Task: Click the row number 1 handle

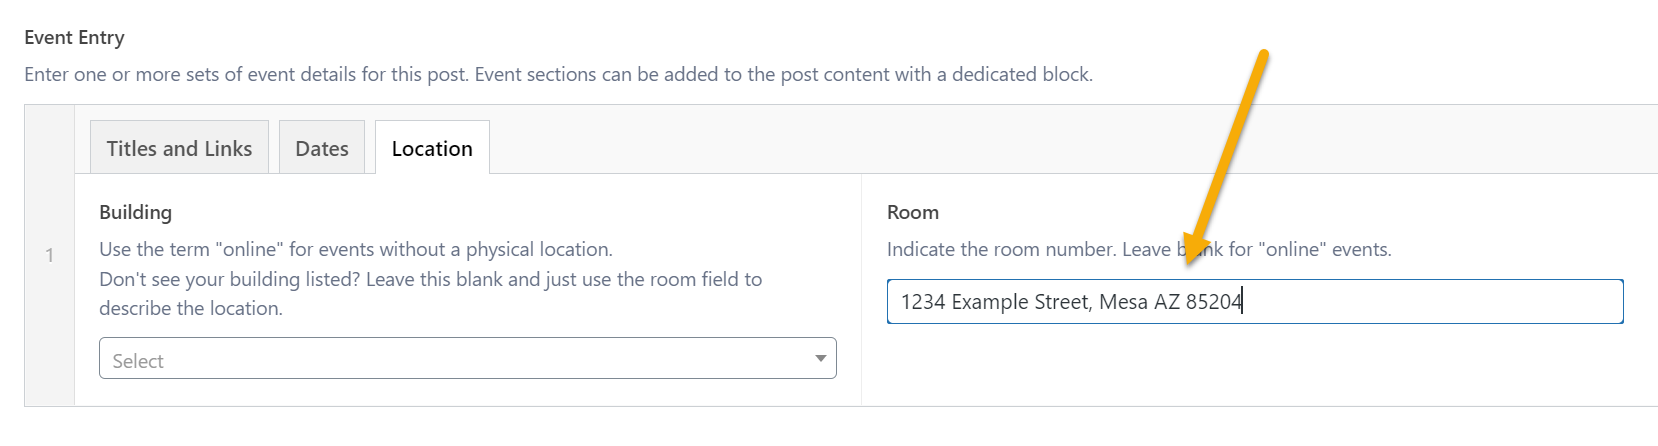Action: coord(50,256)
